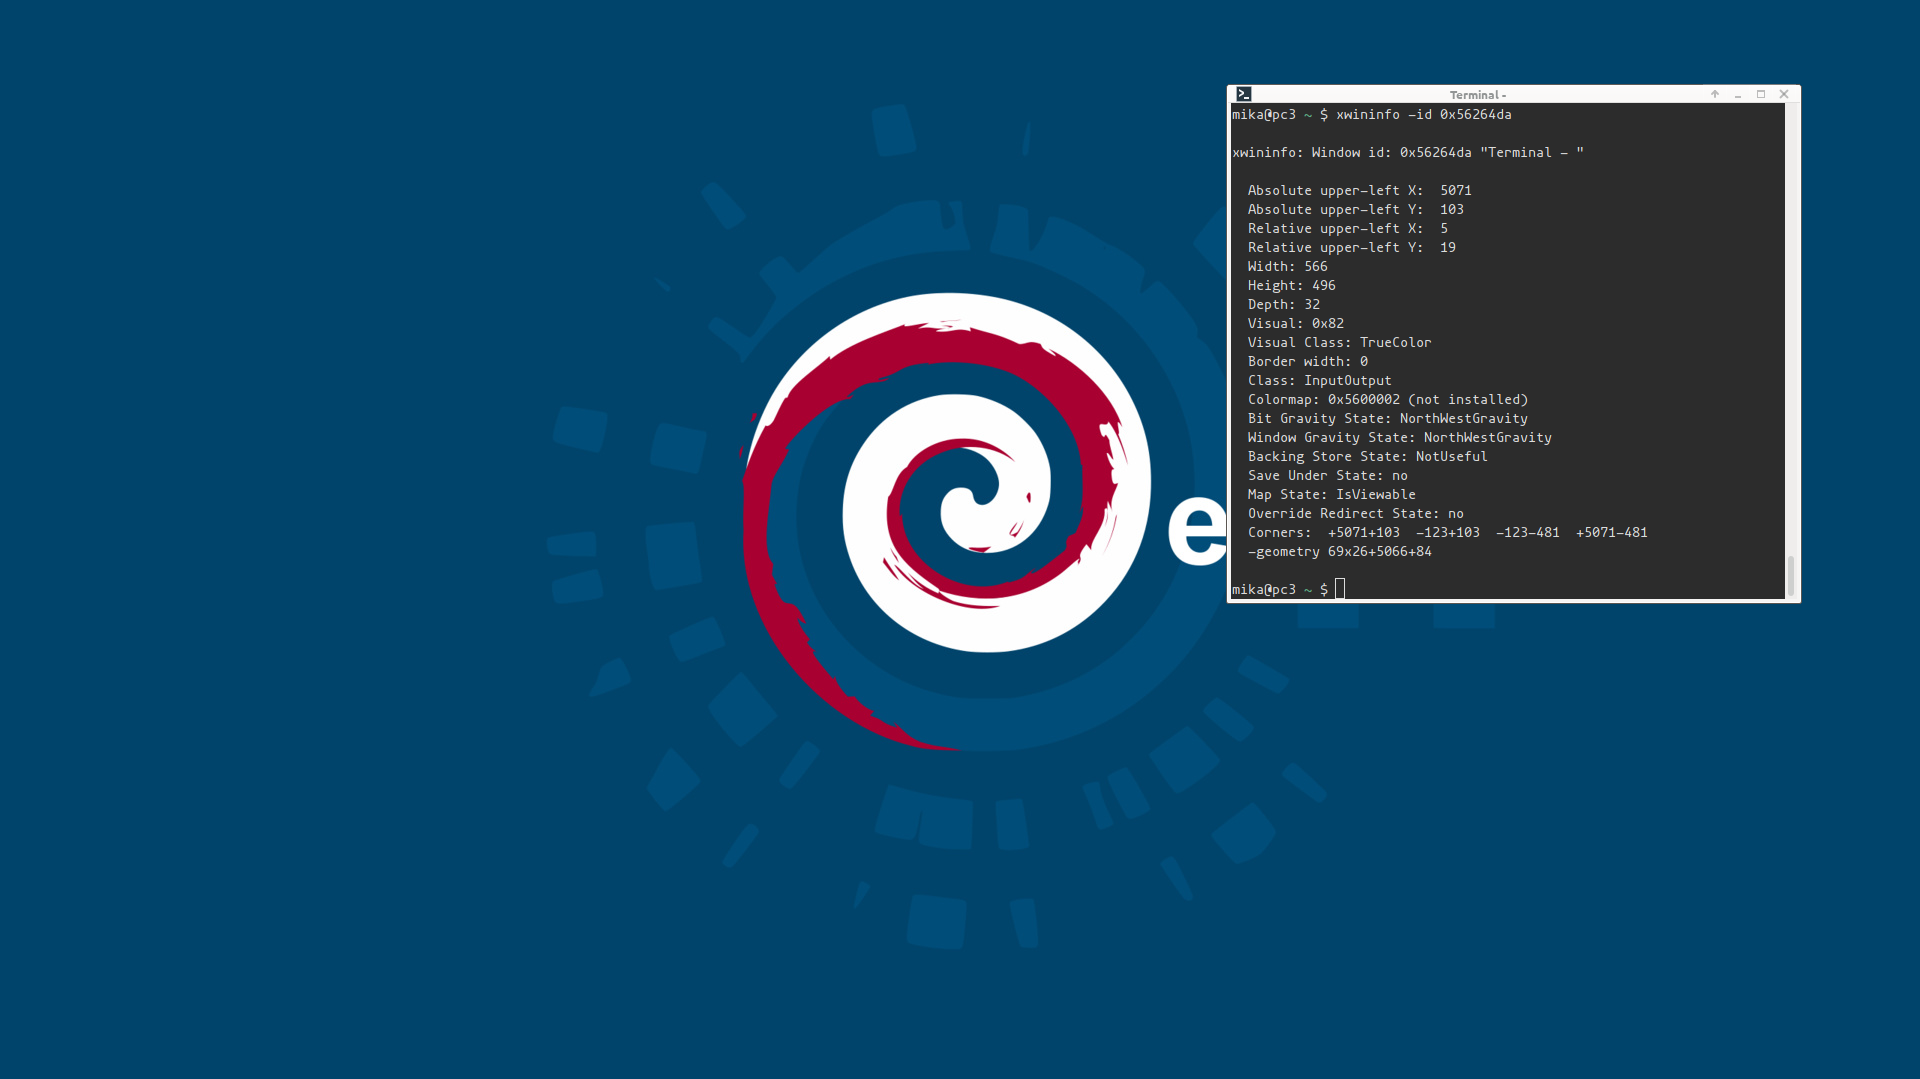The height and width of the screenshot is (1079, 1920).
Task: Click the Backing Store State: NotUseful line
Action: [1367, 457]
